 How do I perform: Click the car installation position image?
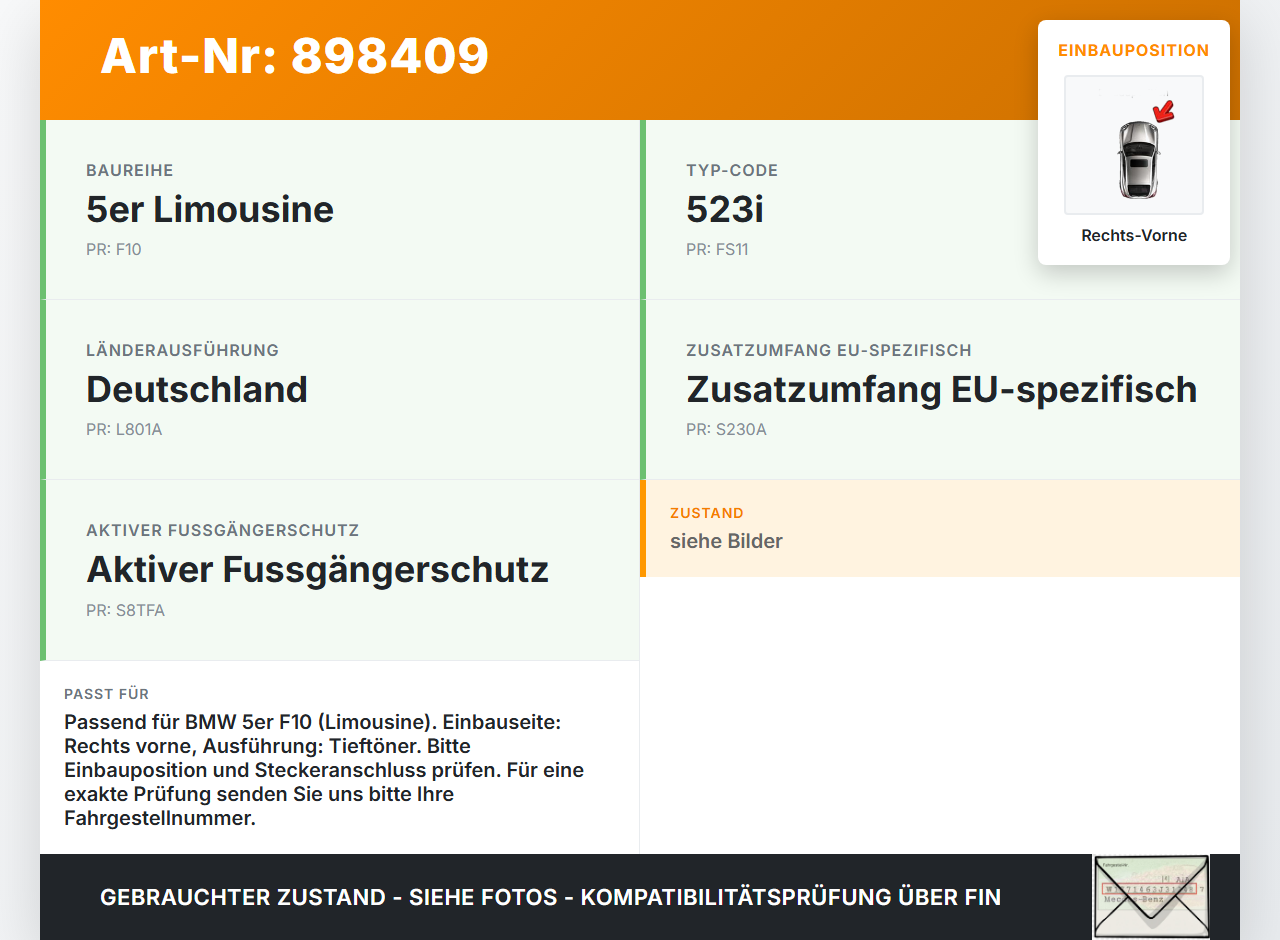click(1134, 145)
